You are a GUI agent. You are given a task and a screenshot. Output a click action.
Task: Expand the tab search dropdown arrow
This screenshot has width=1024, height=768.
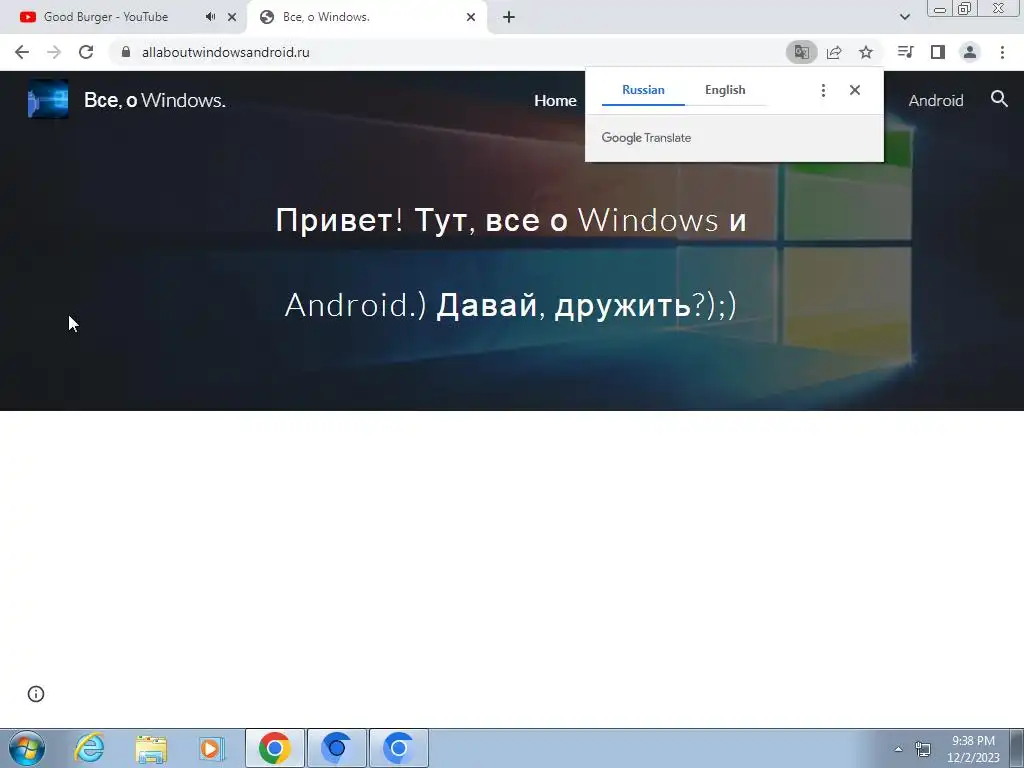pos(904,17)
